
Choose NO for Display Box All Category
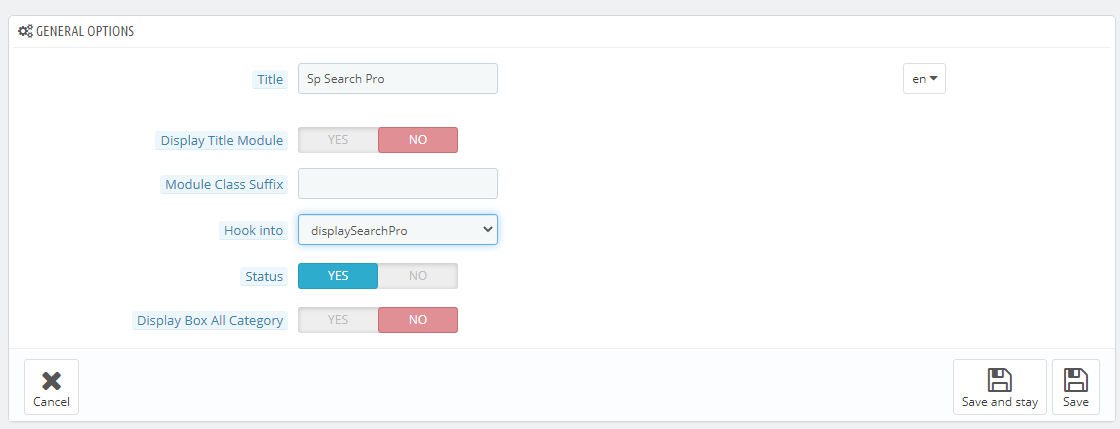coord(418,320)
